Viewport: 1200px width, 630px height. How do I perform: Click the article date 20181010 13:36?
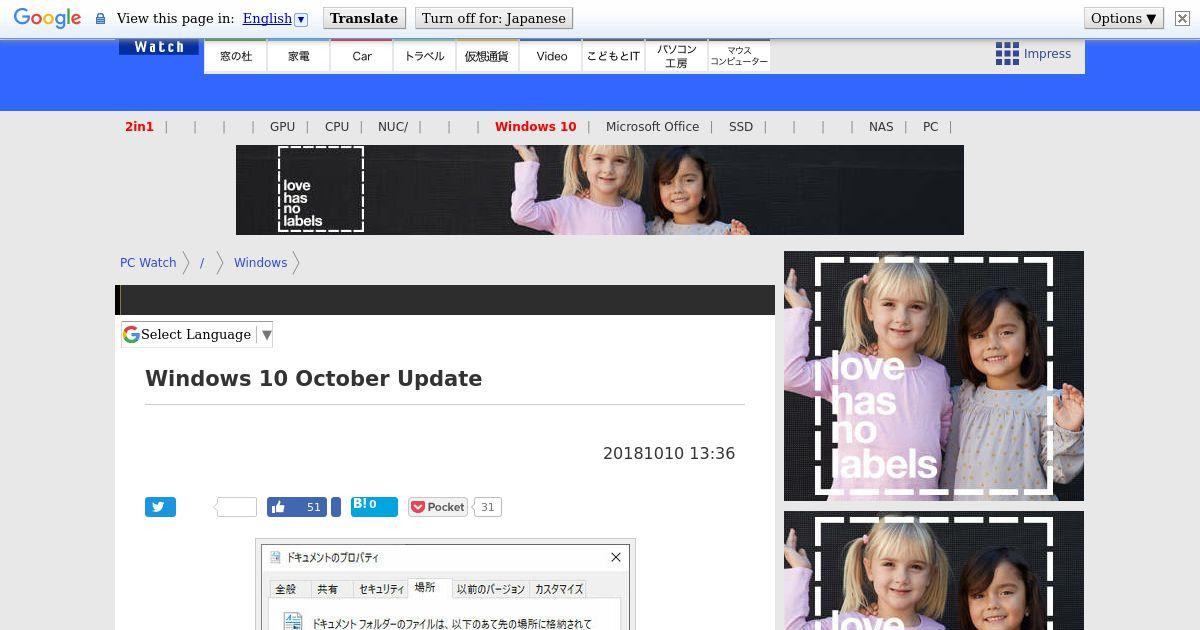[669, 453]
